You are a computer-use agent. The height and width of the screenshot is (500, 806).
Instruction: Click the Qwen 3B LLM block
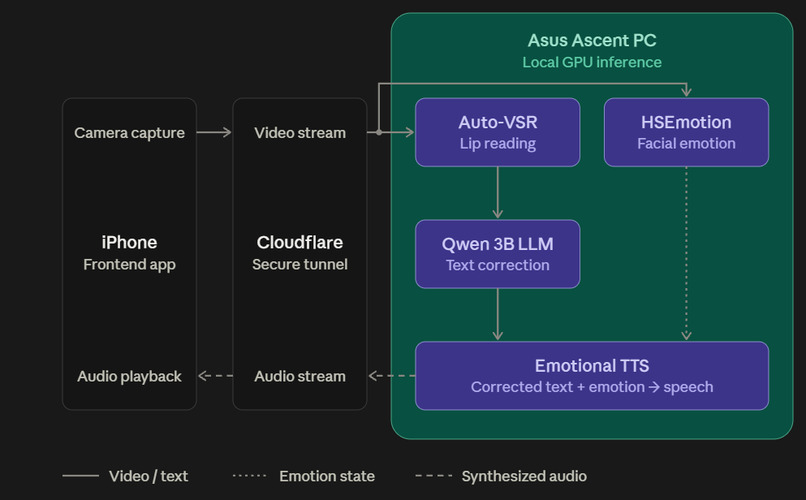coord(498,254)
